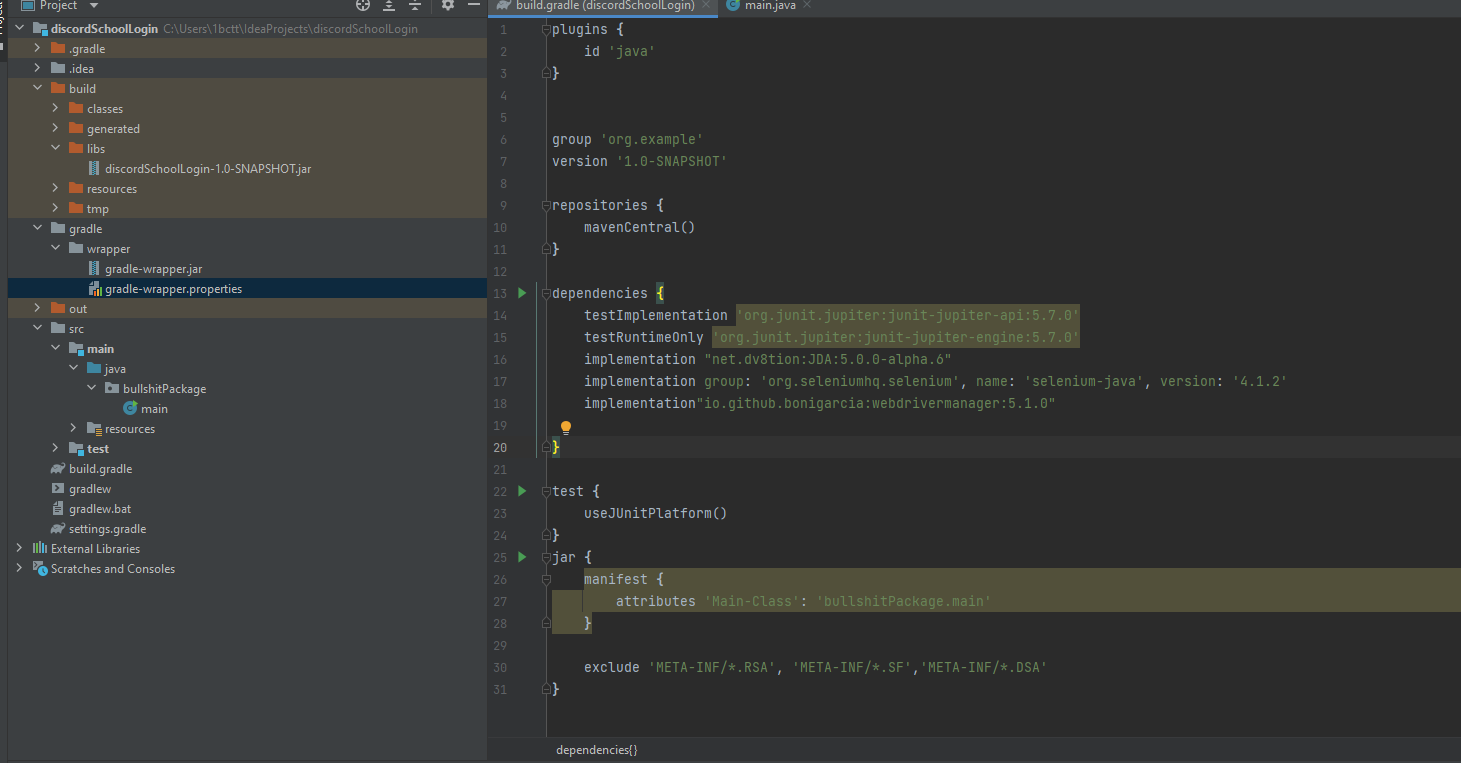Click the gradle-wrapper.jar file icon
The width and height of the screenshot is (1461, 763).
click(x=95, y=269)
